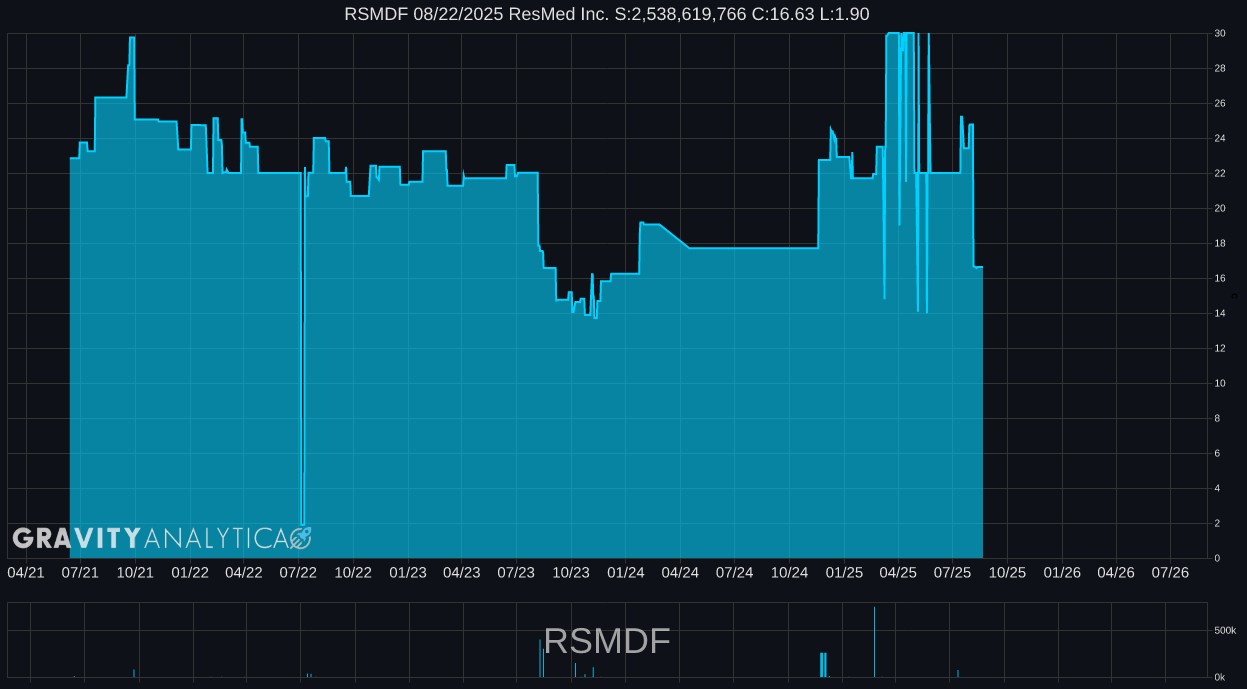
Task: Pick the price axis value 22
Action: (1220, 173)
